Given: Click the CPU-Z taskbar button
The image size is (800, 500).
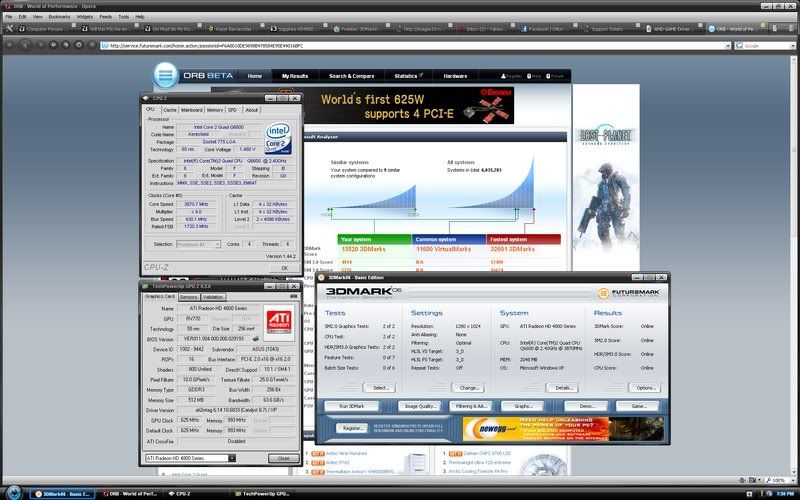Looking at the screenshot, I should [x=196, y=493].
